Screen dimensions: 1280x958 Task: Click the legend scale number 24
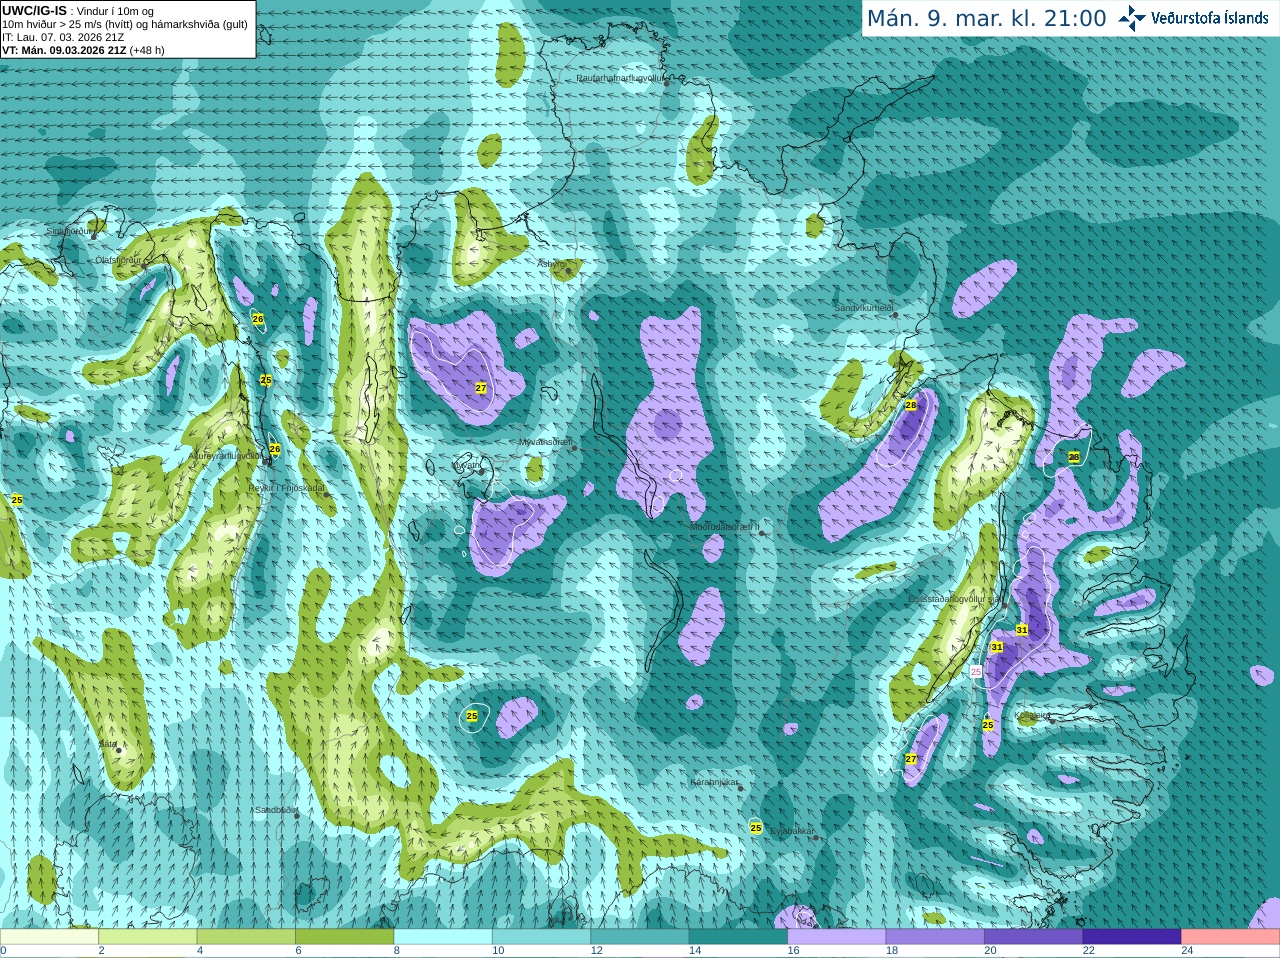click(x=1187, y=951)
